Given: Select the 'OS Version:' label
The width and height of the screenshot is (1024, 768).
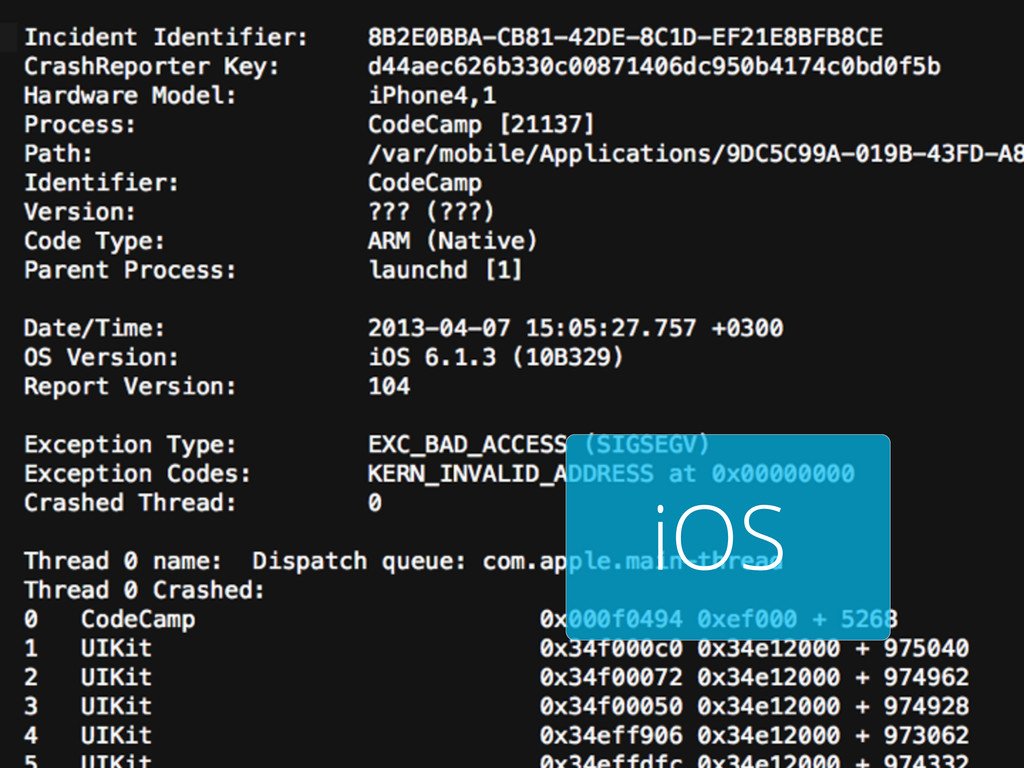Looking at the screenshot, I should (x=101, y=357).
